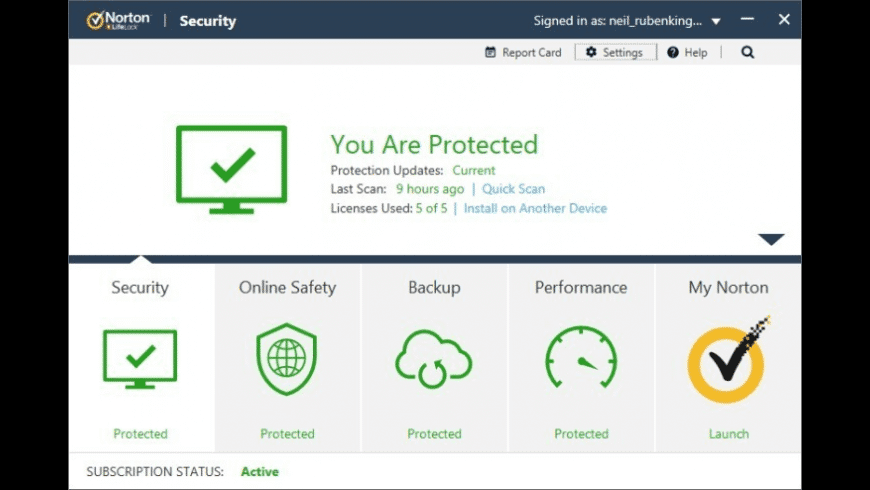870x490 pixels.
Task: Expand the details panel arrow
Action: (771, 239)
